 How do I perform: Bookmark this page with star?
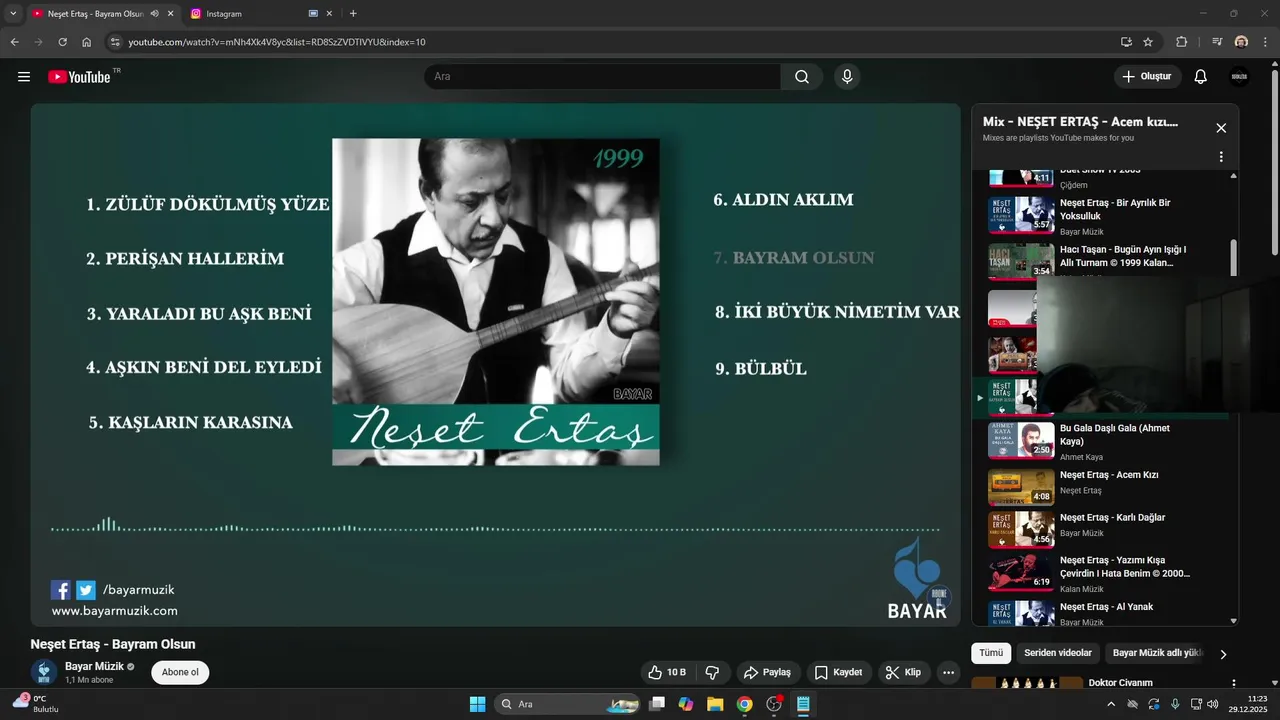pos(1148,42)
